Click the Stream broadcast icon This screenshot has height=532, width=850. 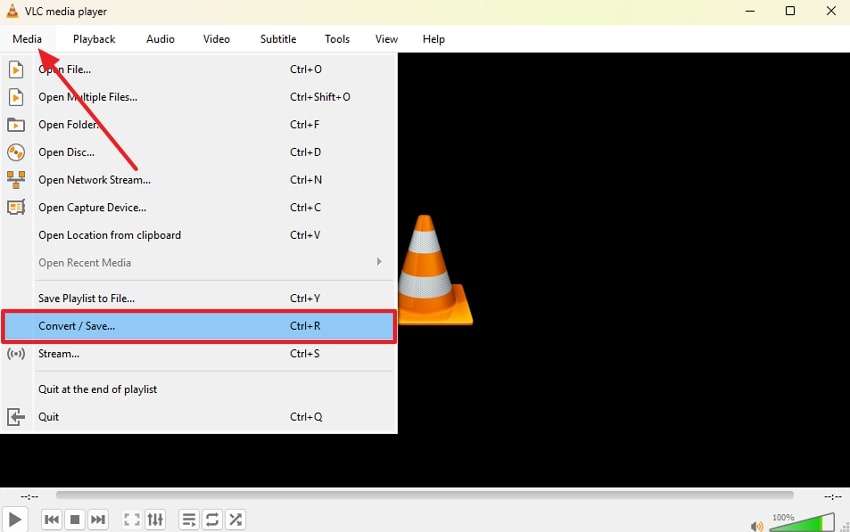coord(16,354)
